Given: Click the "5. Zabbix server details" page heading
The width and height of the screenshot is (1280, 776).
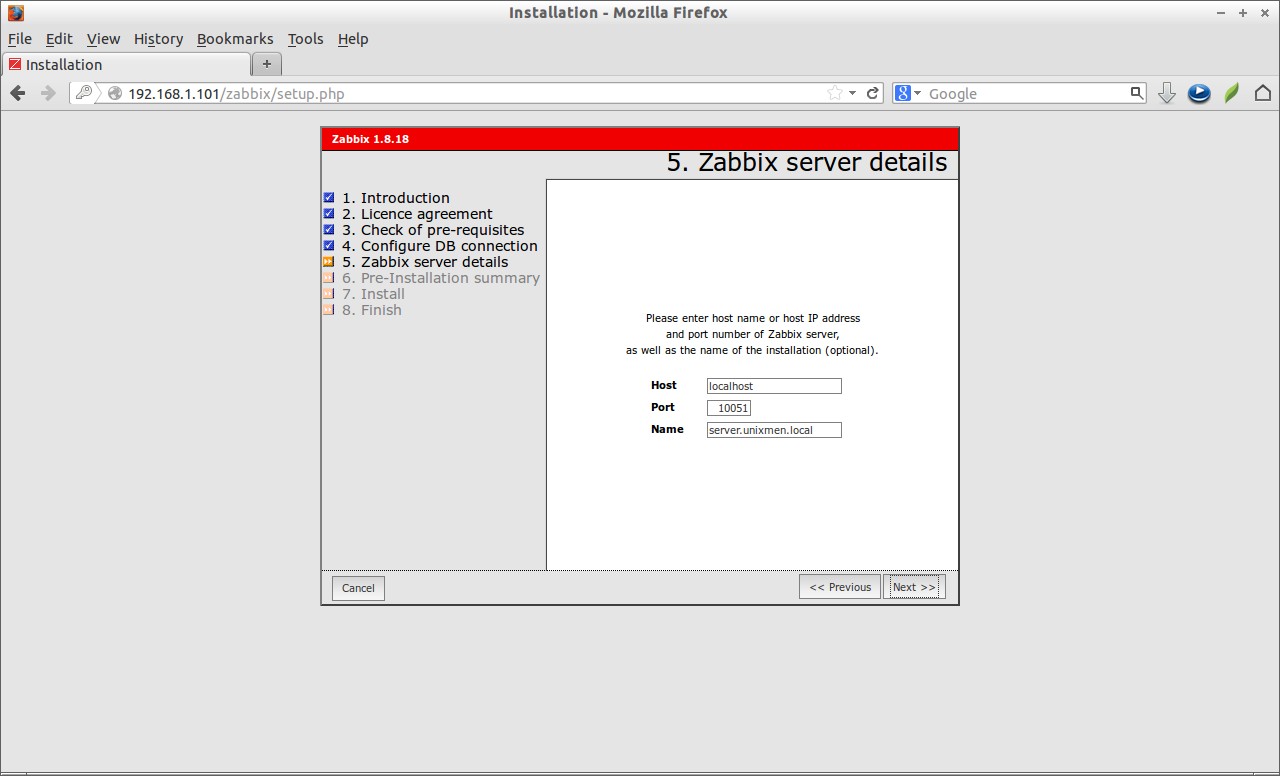Looking at the screenshot, I should pyautogui.click(x=807, y=163).
